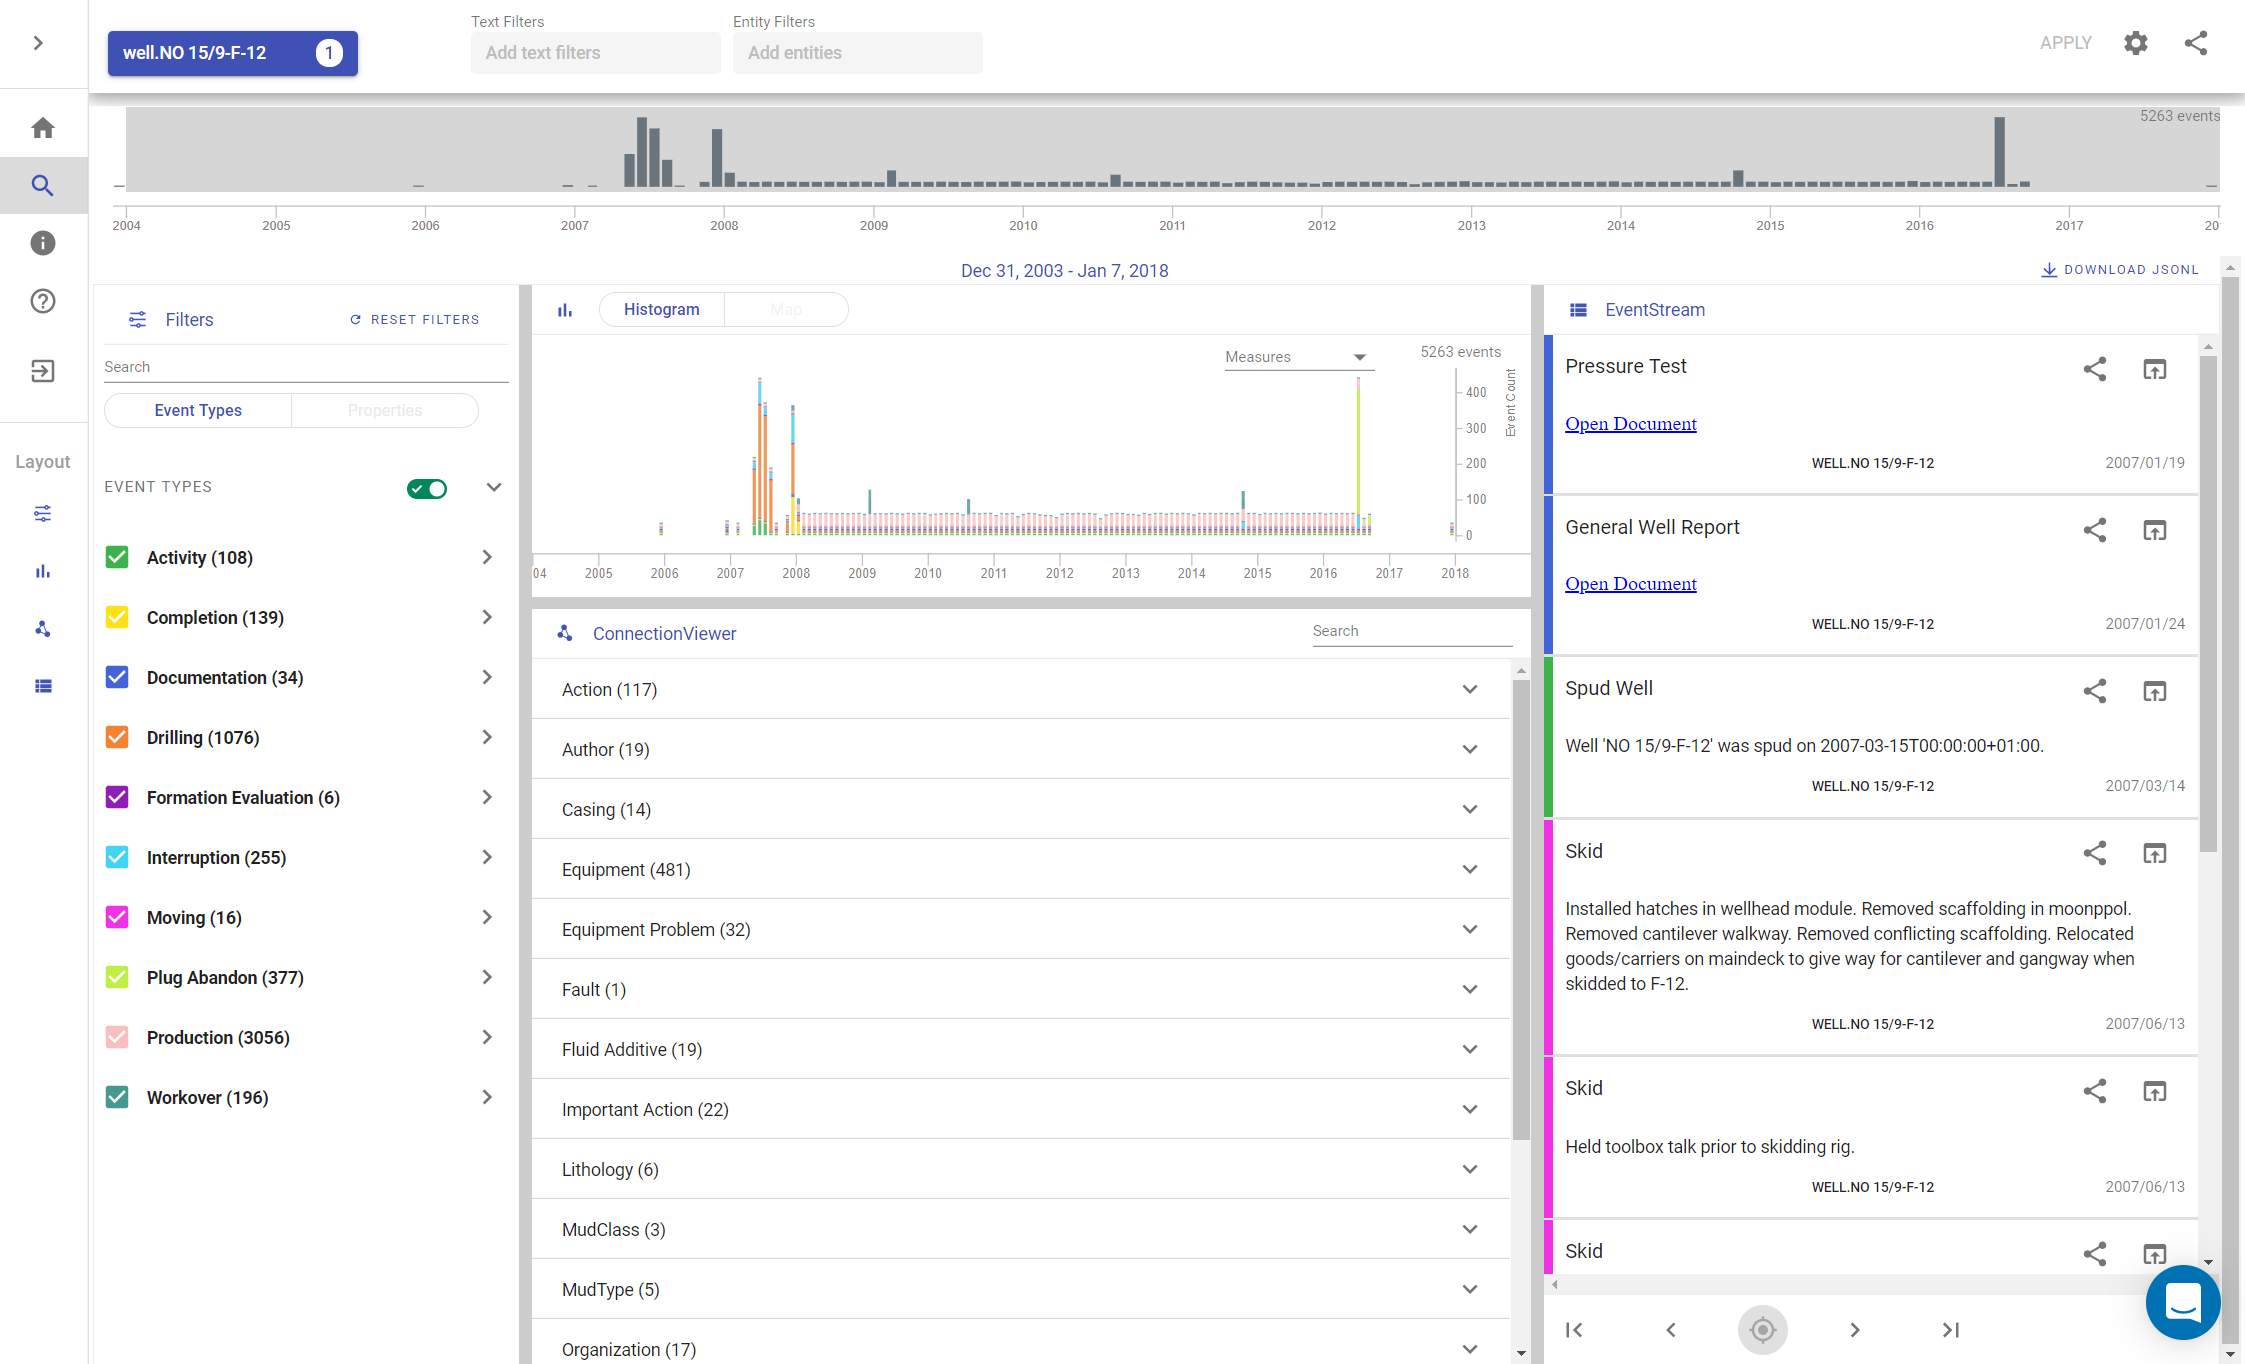Expand Drilling event type details arrow
Image resolution: width=2245 pixels, height=1364 pixels.
point(487,737)
